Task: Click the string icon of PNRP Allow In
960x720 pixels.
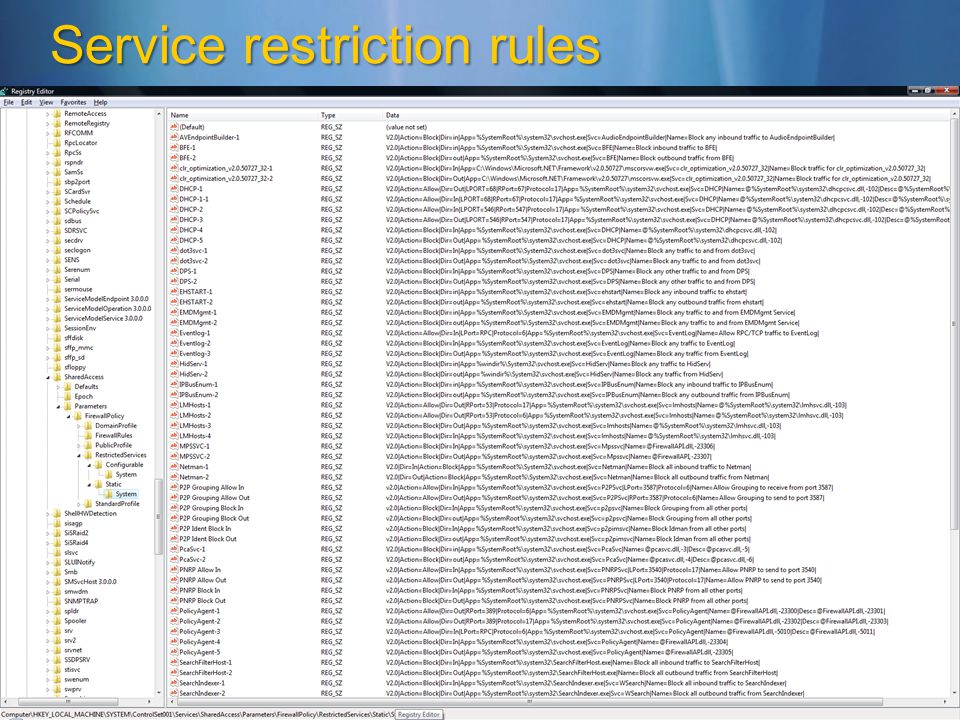Action: point(174,569)
